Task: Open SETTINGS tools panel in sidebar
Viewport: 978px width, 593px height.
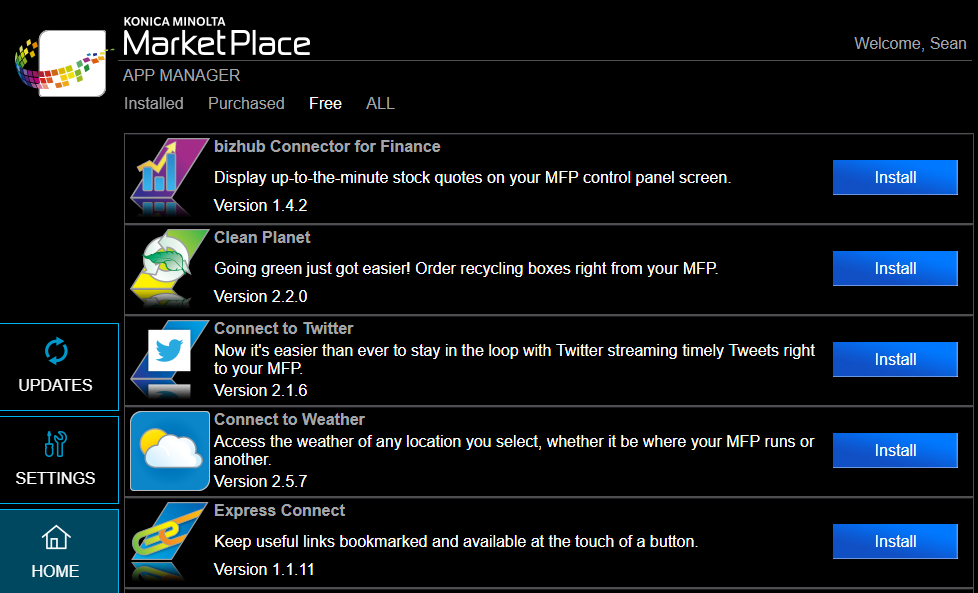Action: (56, 460)
